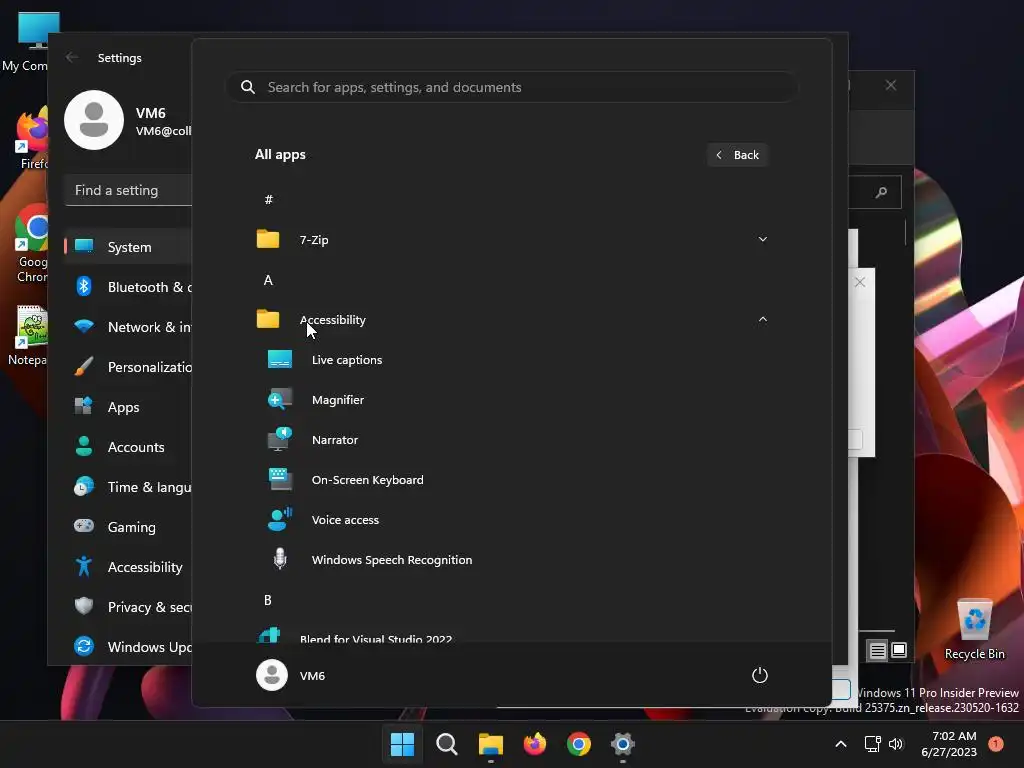
Task: Switch to large icons view in background window
Action: click(899, 650)
